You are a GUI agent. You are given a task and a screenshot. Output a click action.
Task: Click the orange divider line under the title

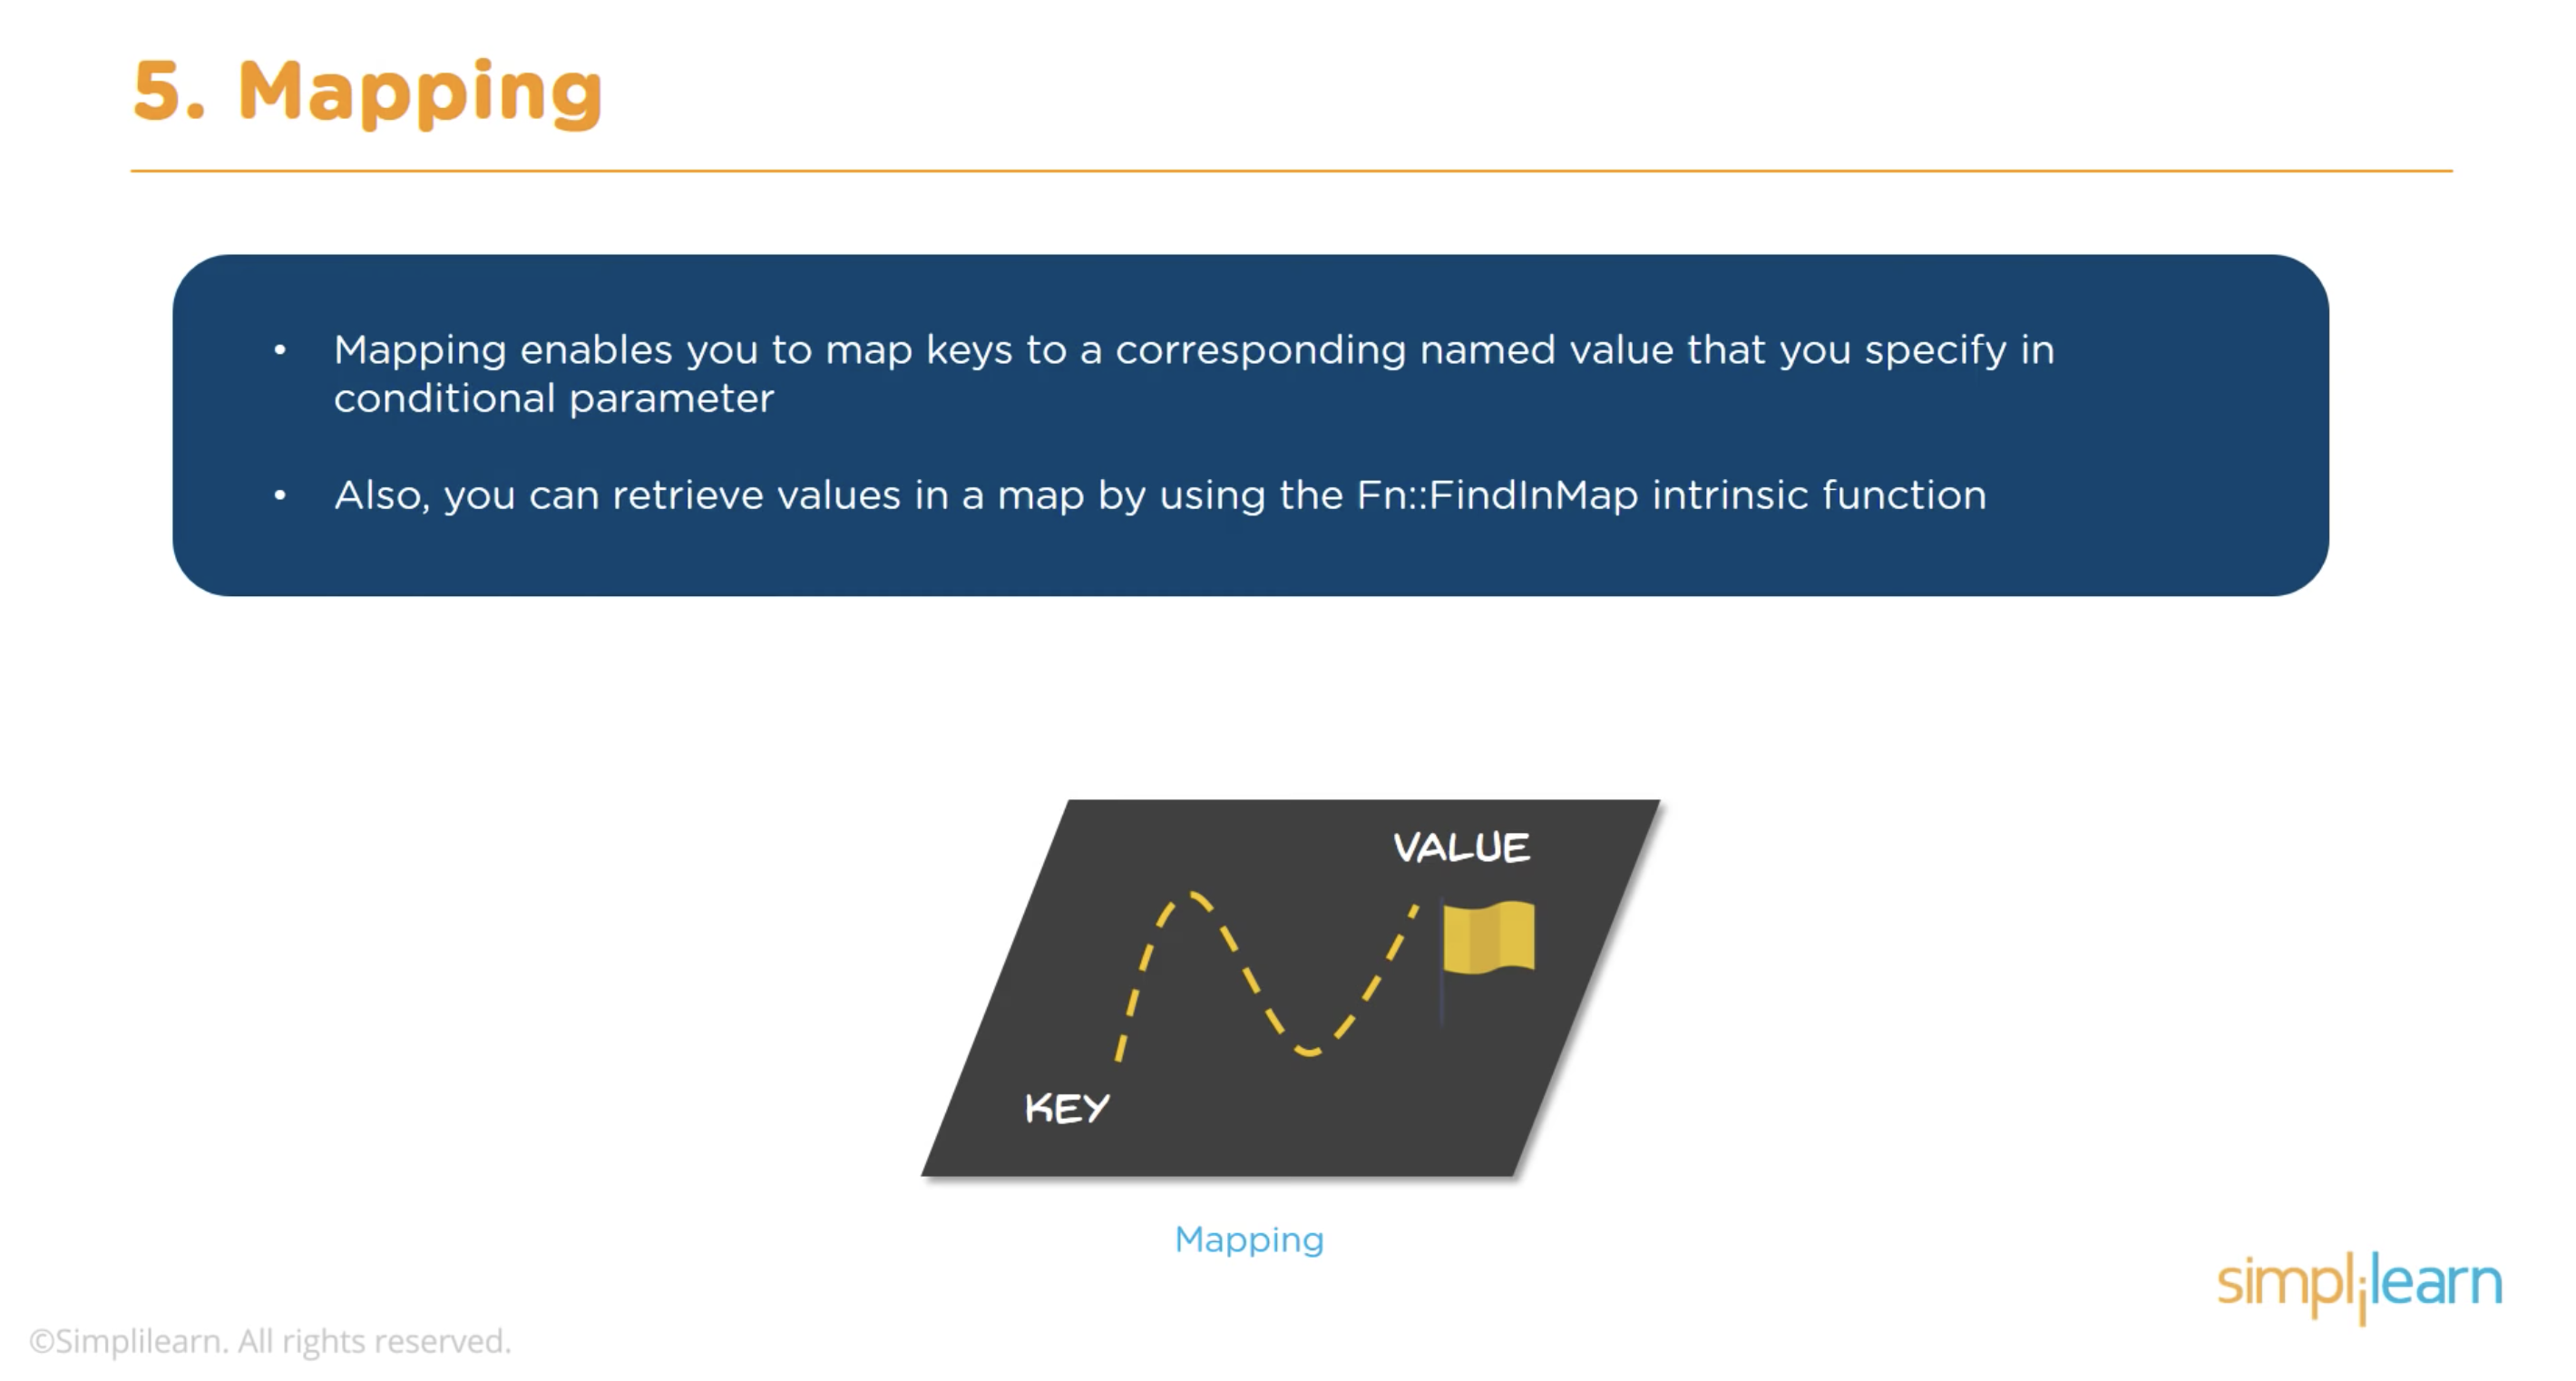pos(1290,171)
